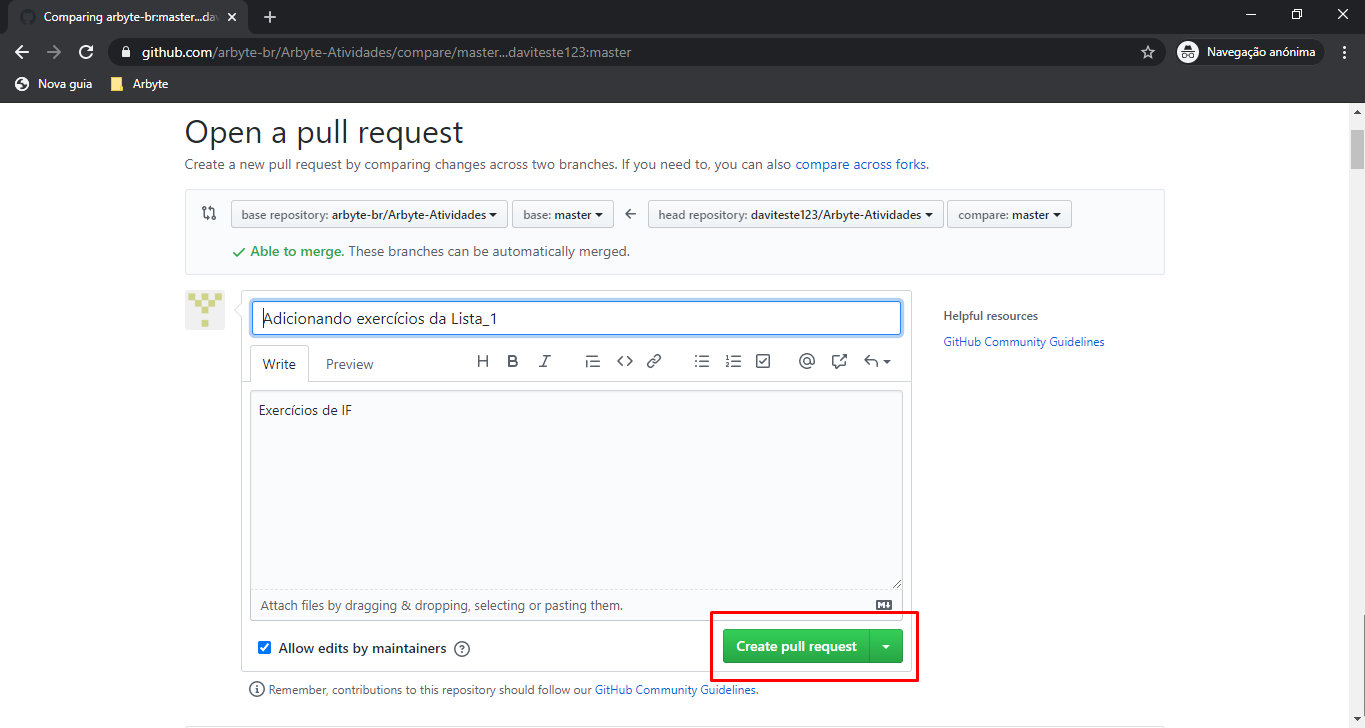Click the description text area
The image size is (1365, 728).
(x=576, y=489)
